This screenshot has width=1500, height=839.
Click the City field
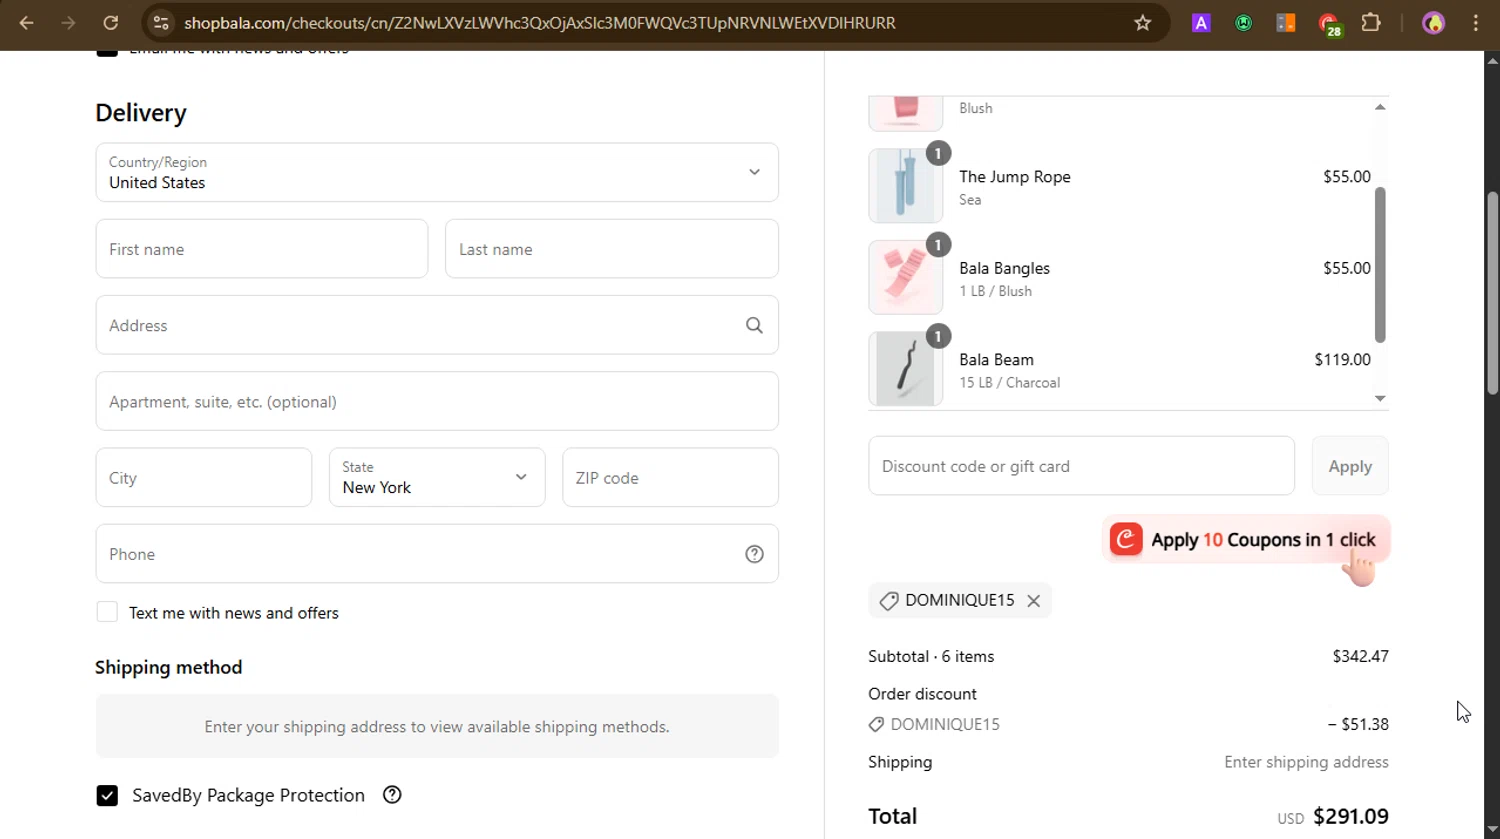pos(204,477)
